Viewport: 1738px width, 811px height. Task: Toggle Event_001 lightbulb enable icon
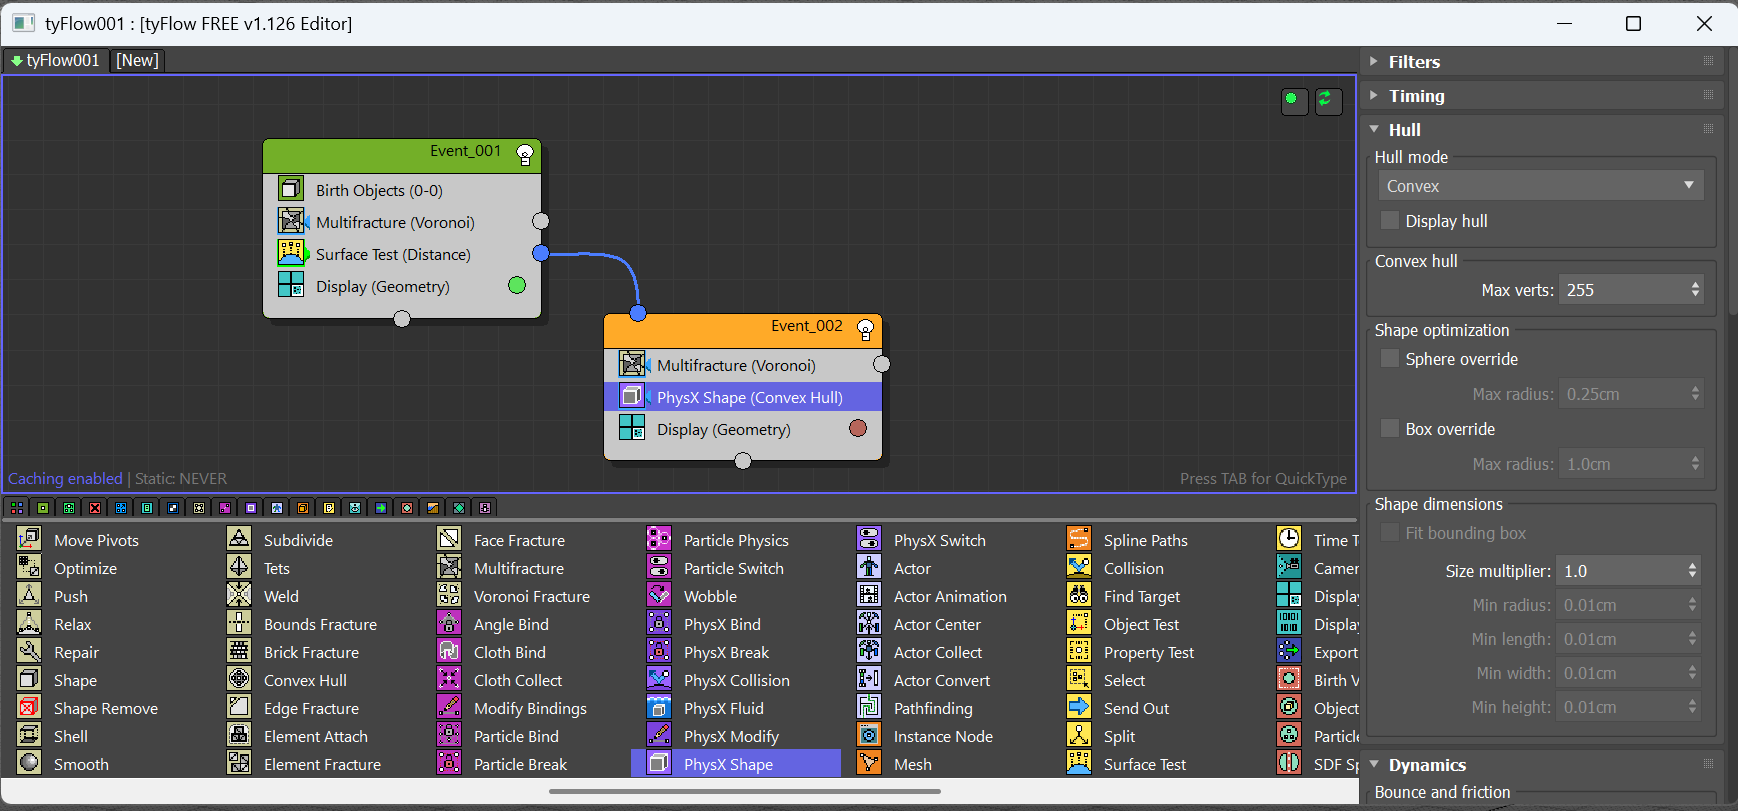click(525, 154)
